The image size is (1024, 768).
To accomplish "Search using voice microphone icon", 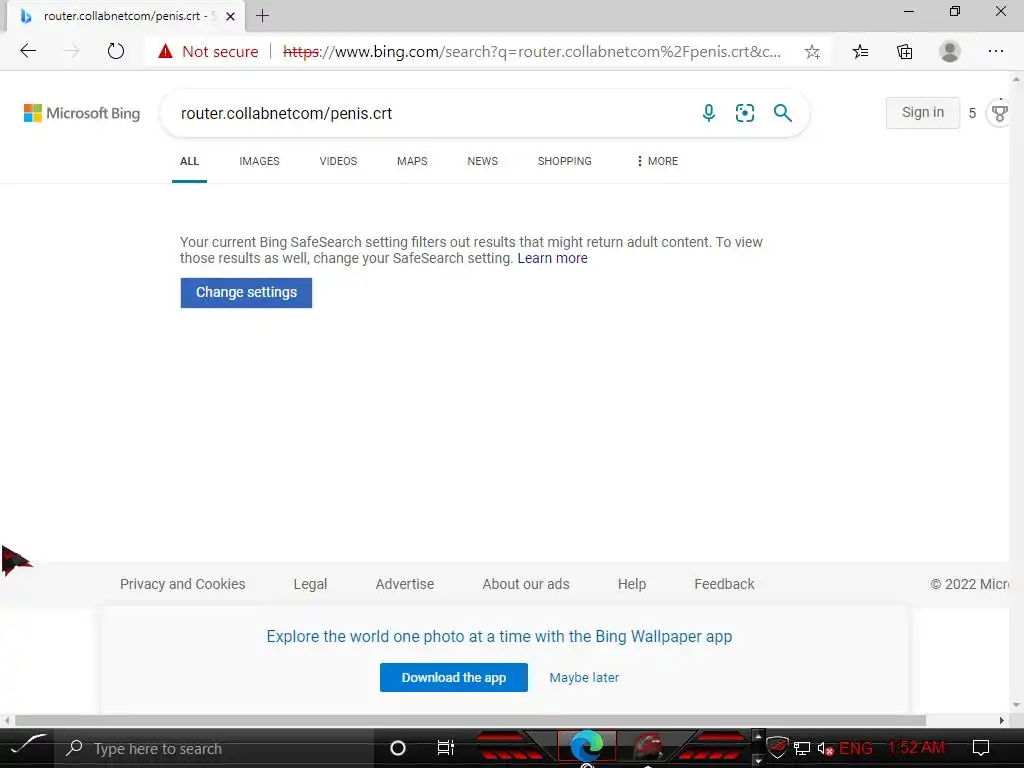I will (x=709, y=113).
